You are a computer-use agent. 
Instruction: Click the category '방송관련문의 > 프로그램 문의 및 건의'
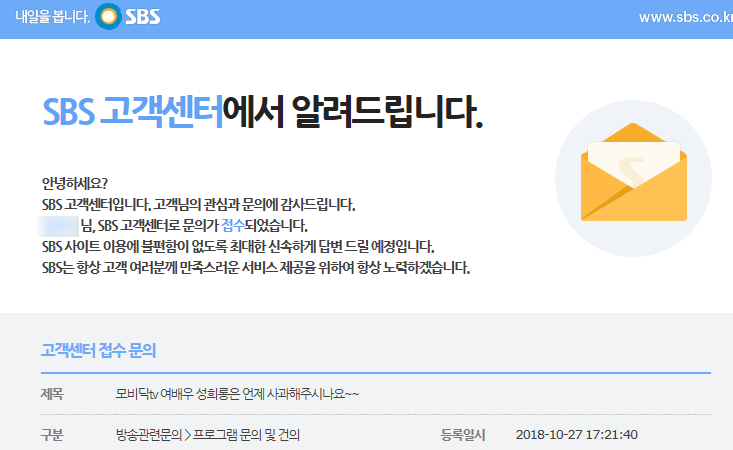208,435
